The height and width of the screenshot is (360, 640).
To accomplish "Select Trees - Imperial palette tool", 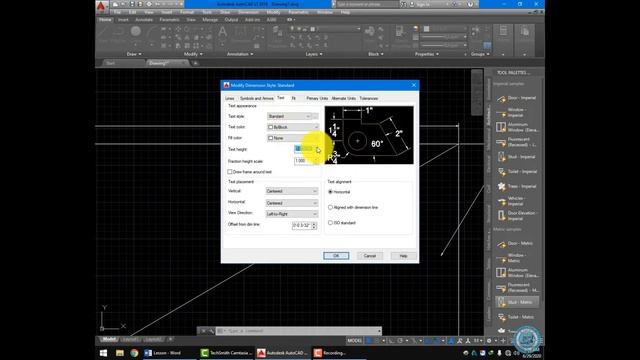I will point(516,186).
